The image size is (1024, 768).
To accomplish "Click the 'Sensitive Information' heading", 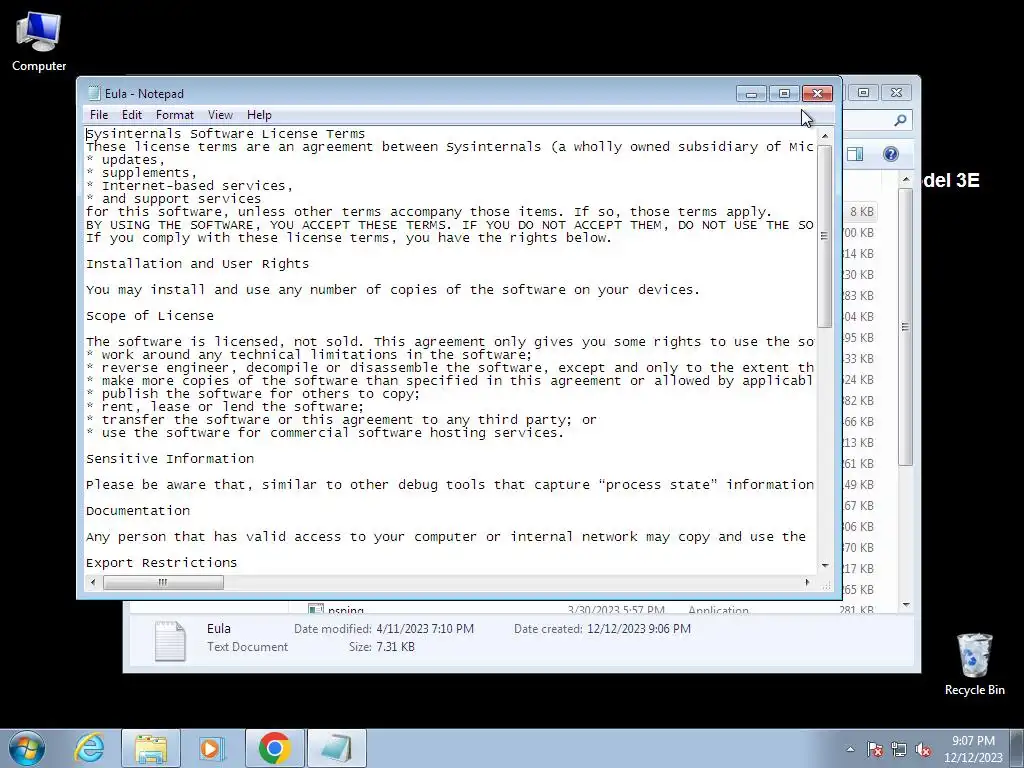I will tap(170, 459).
